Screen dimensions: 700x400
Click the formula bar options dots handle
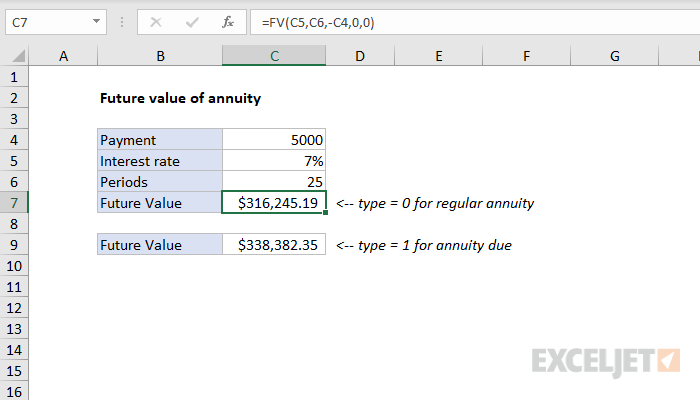tap(122, 22)
